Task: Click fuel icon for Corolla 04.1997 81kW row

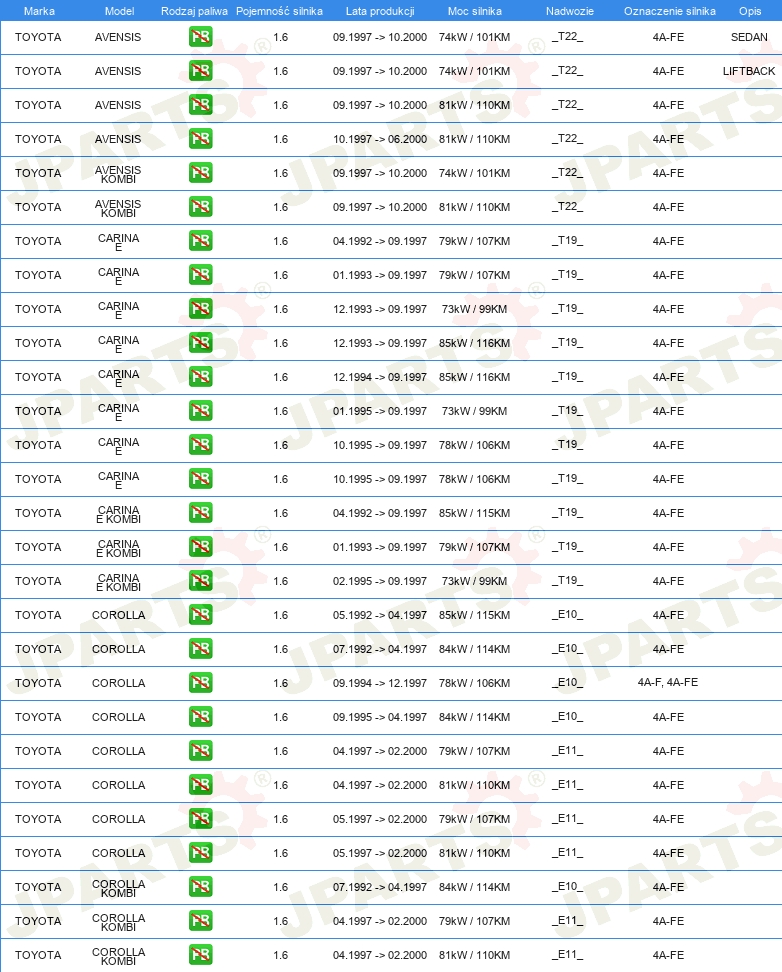Action: (200, 785)
